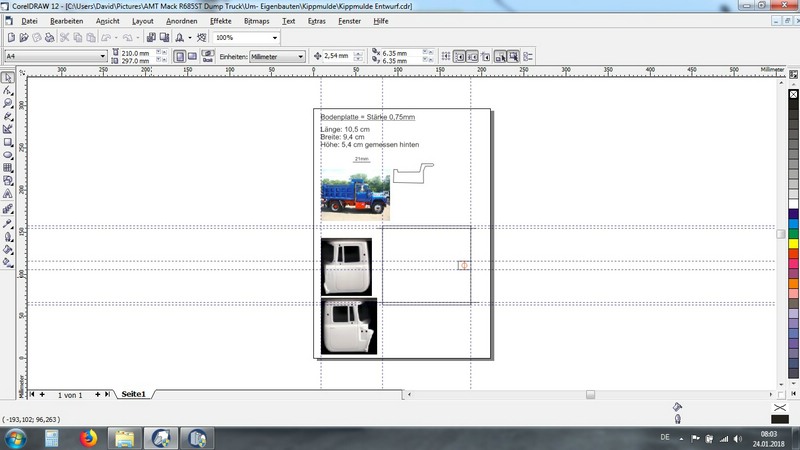Click the Print icon in toolbar
This screenshot has height=450, width=800.
click(x=47, y=37)
